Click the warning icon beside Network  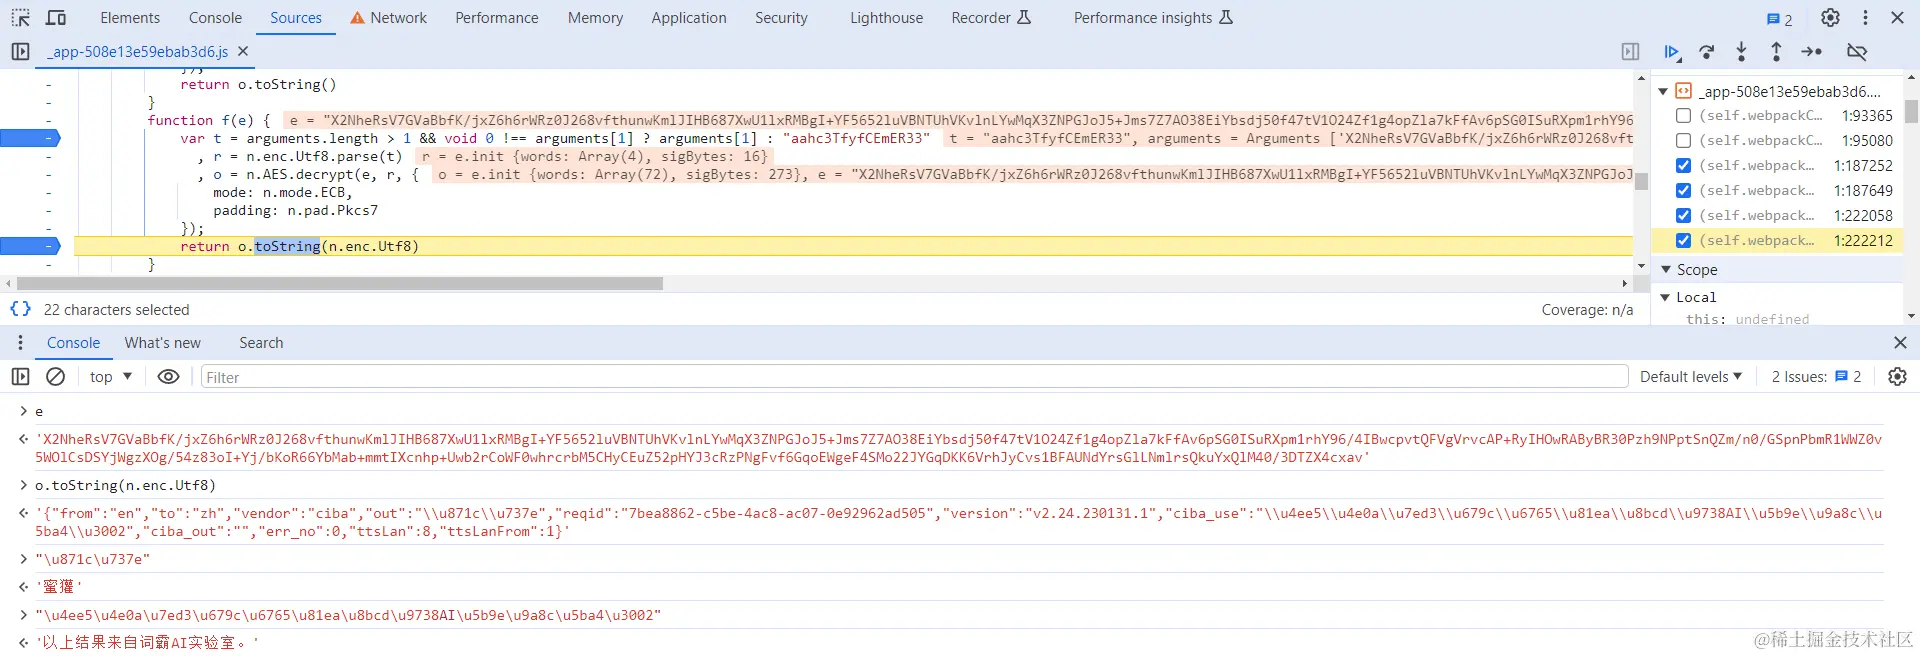tap(357, 18)
